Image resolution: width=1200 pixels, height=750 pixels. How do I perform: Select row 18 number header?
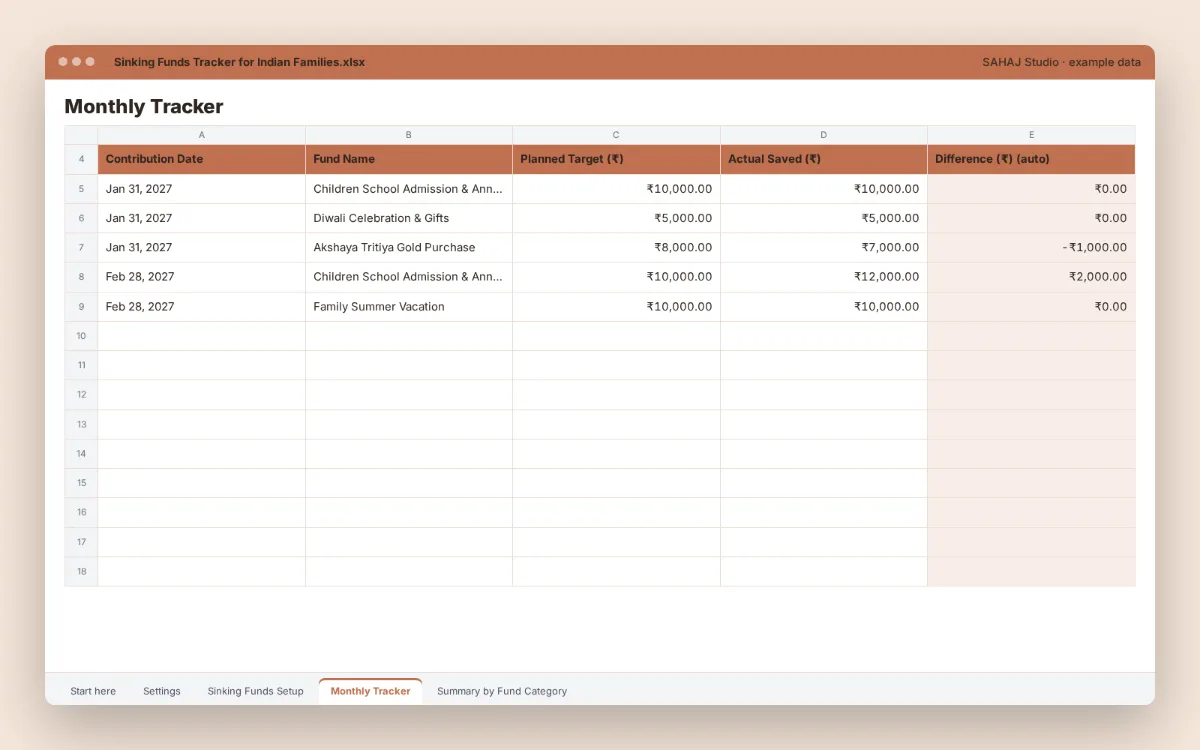pos(81,571)
